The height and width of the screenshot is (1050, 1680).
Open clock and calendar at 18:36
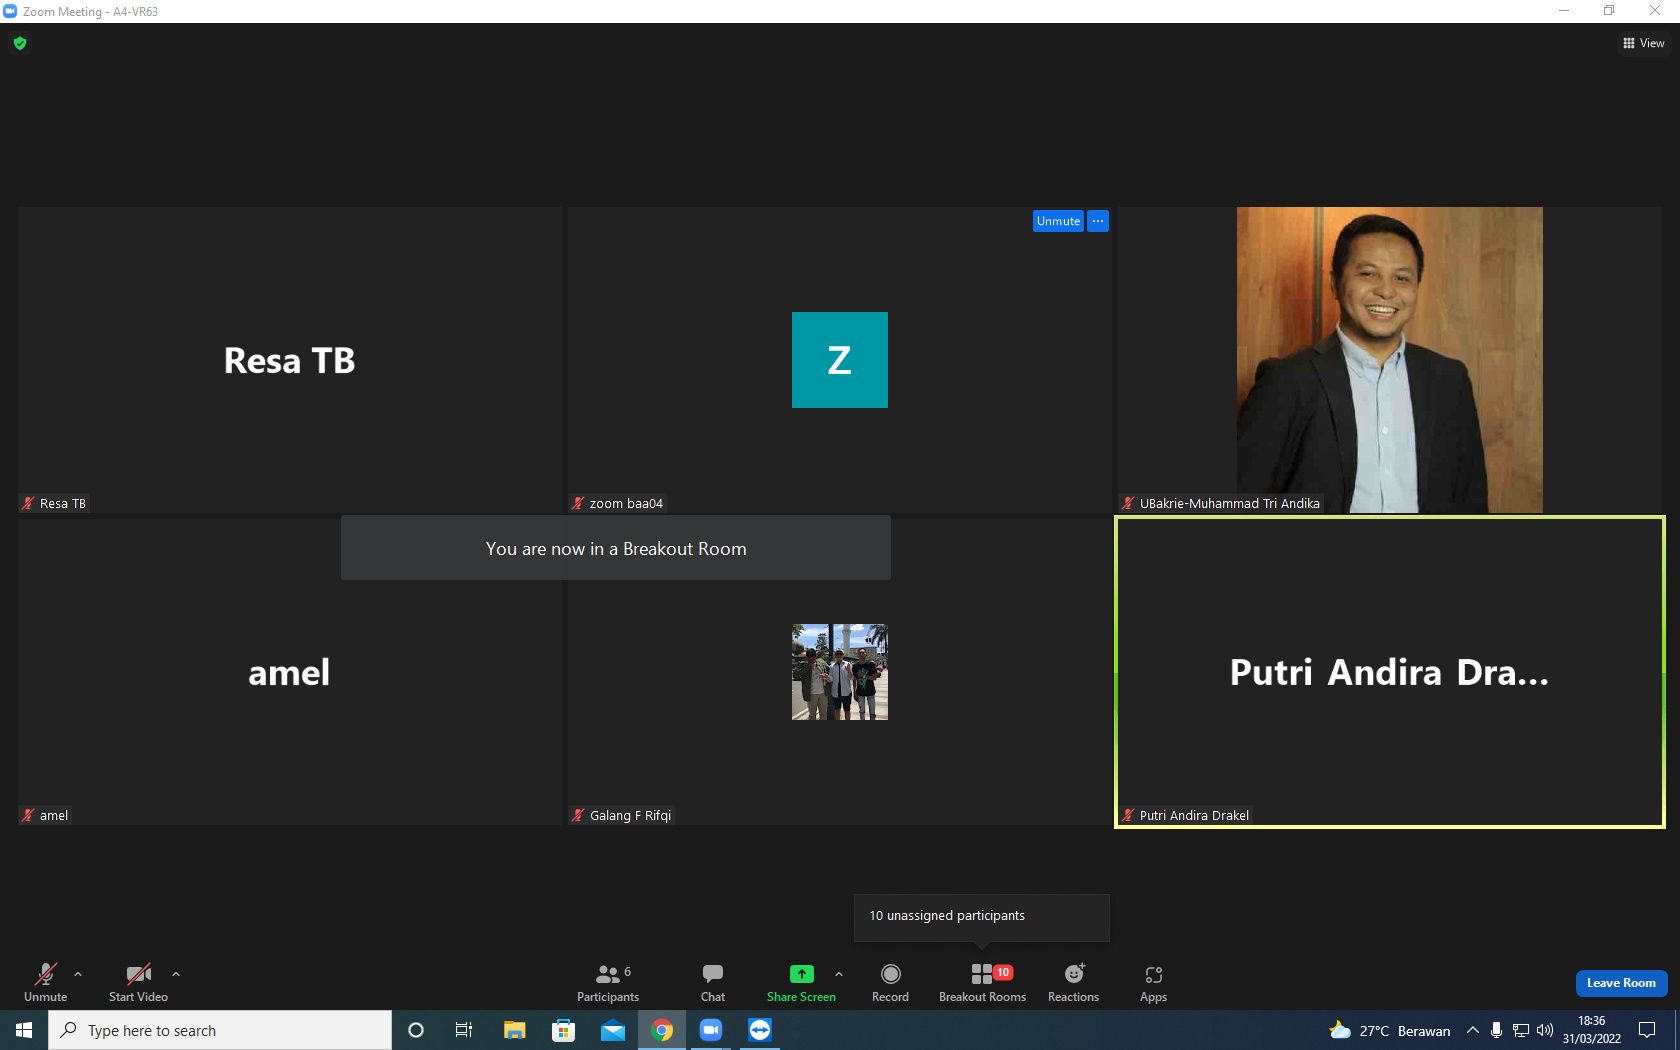(1592, 1030)
